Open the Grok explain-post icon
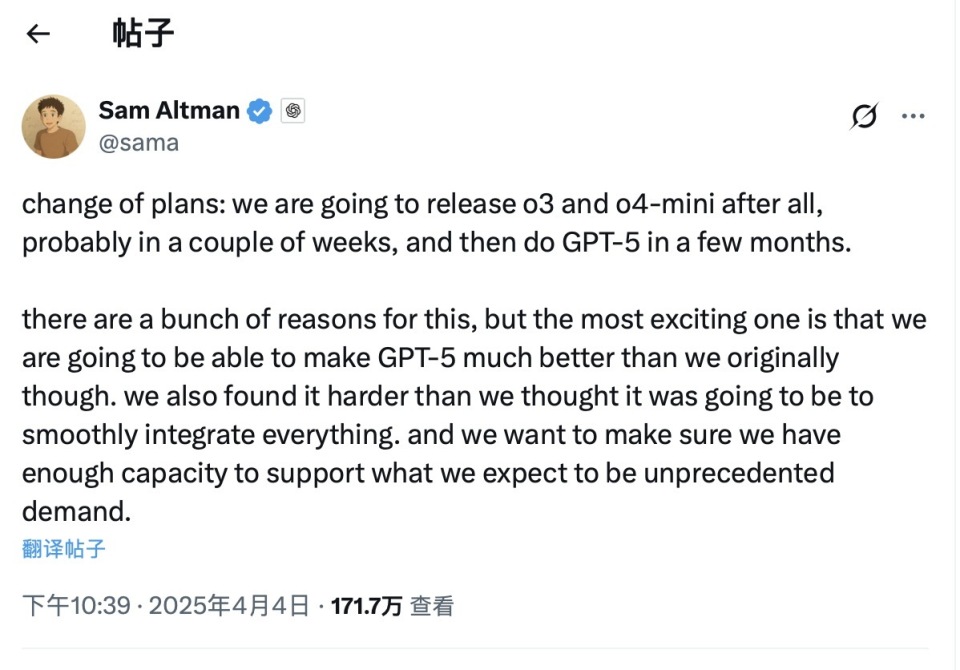The height and width of the screenshot is (670, 960). tap(864, 116)
